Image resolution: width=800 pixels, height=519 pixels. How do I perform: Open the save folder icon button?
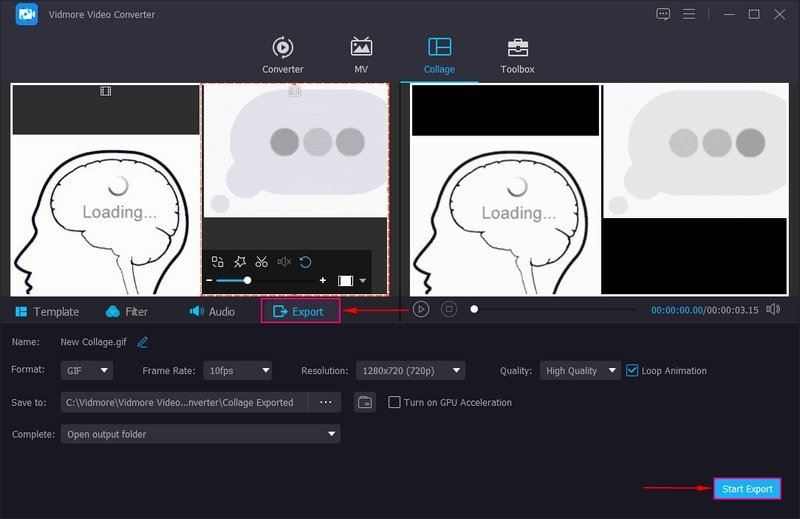pyautogui.click(x=365, y=402)
